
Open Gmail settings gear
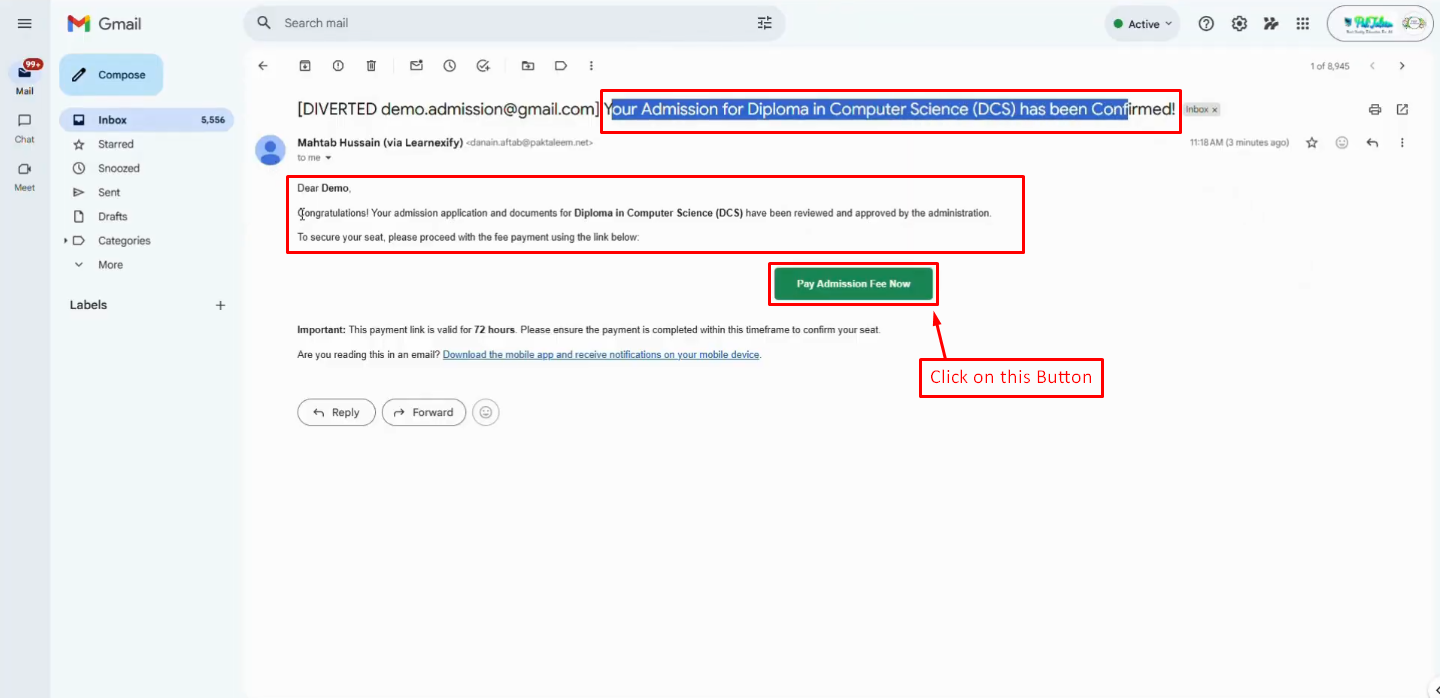[1239, 24]
